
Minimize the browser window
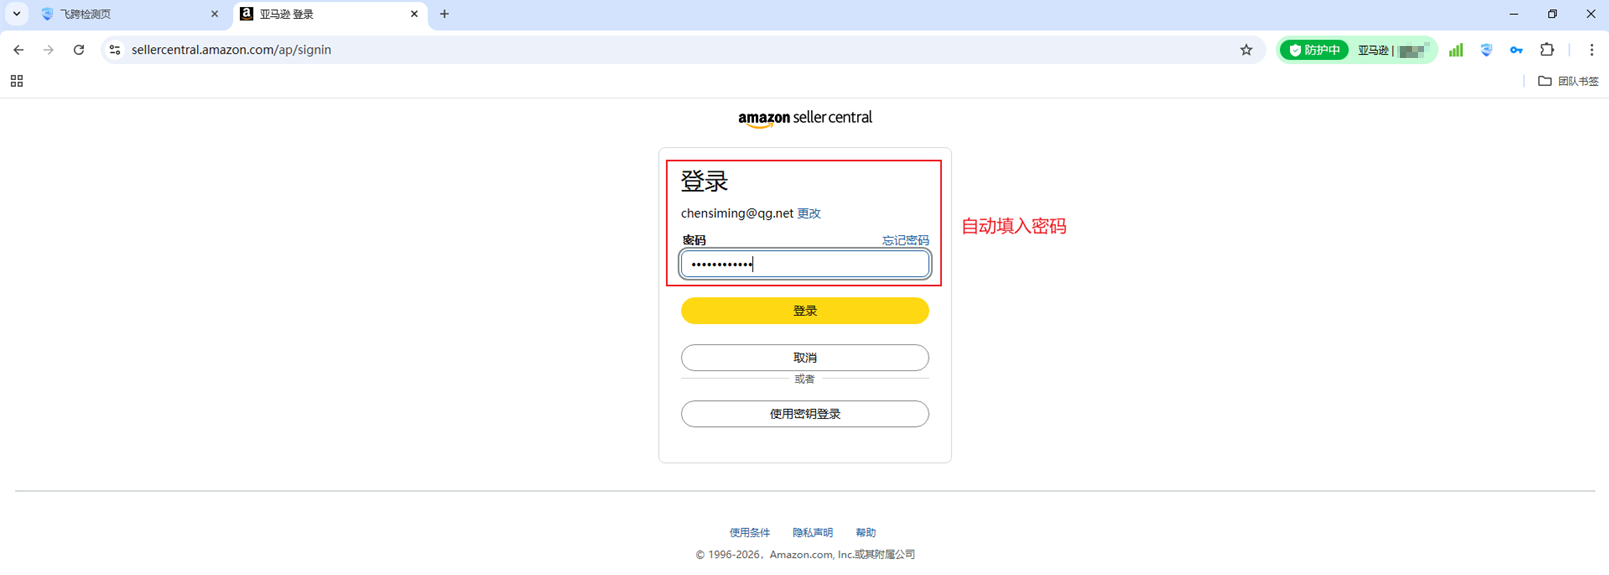pyautogui.click(x=1514, y=14)
